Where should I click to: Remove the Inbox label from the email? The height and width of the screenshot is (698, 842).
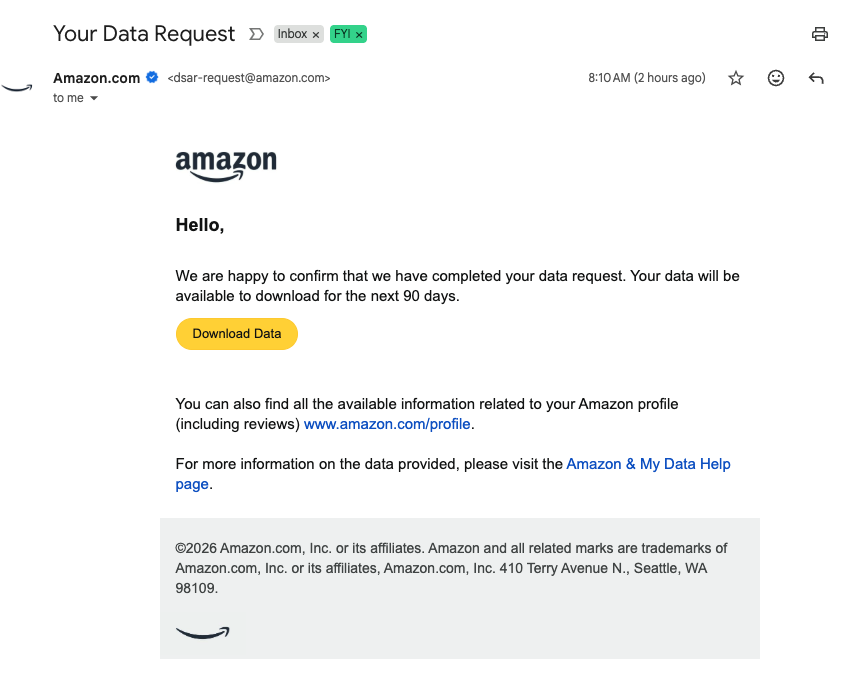click(x=317, y=33)
